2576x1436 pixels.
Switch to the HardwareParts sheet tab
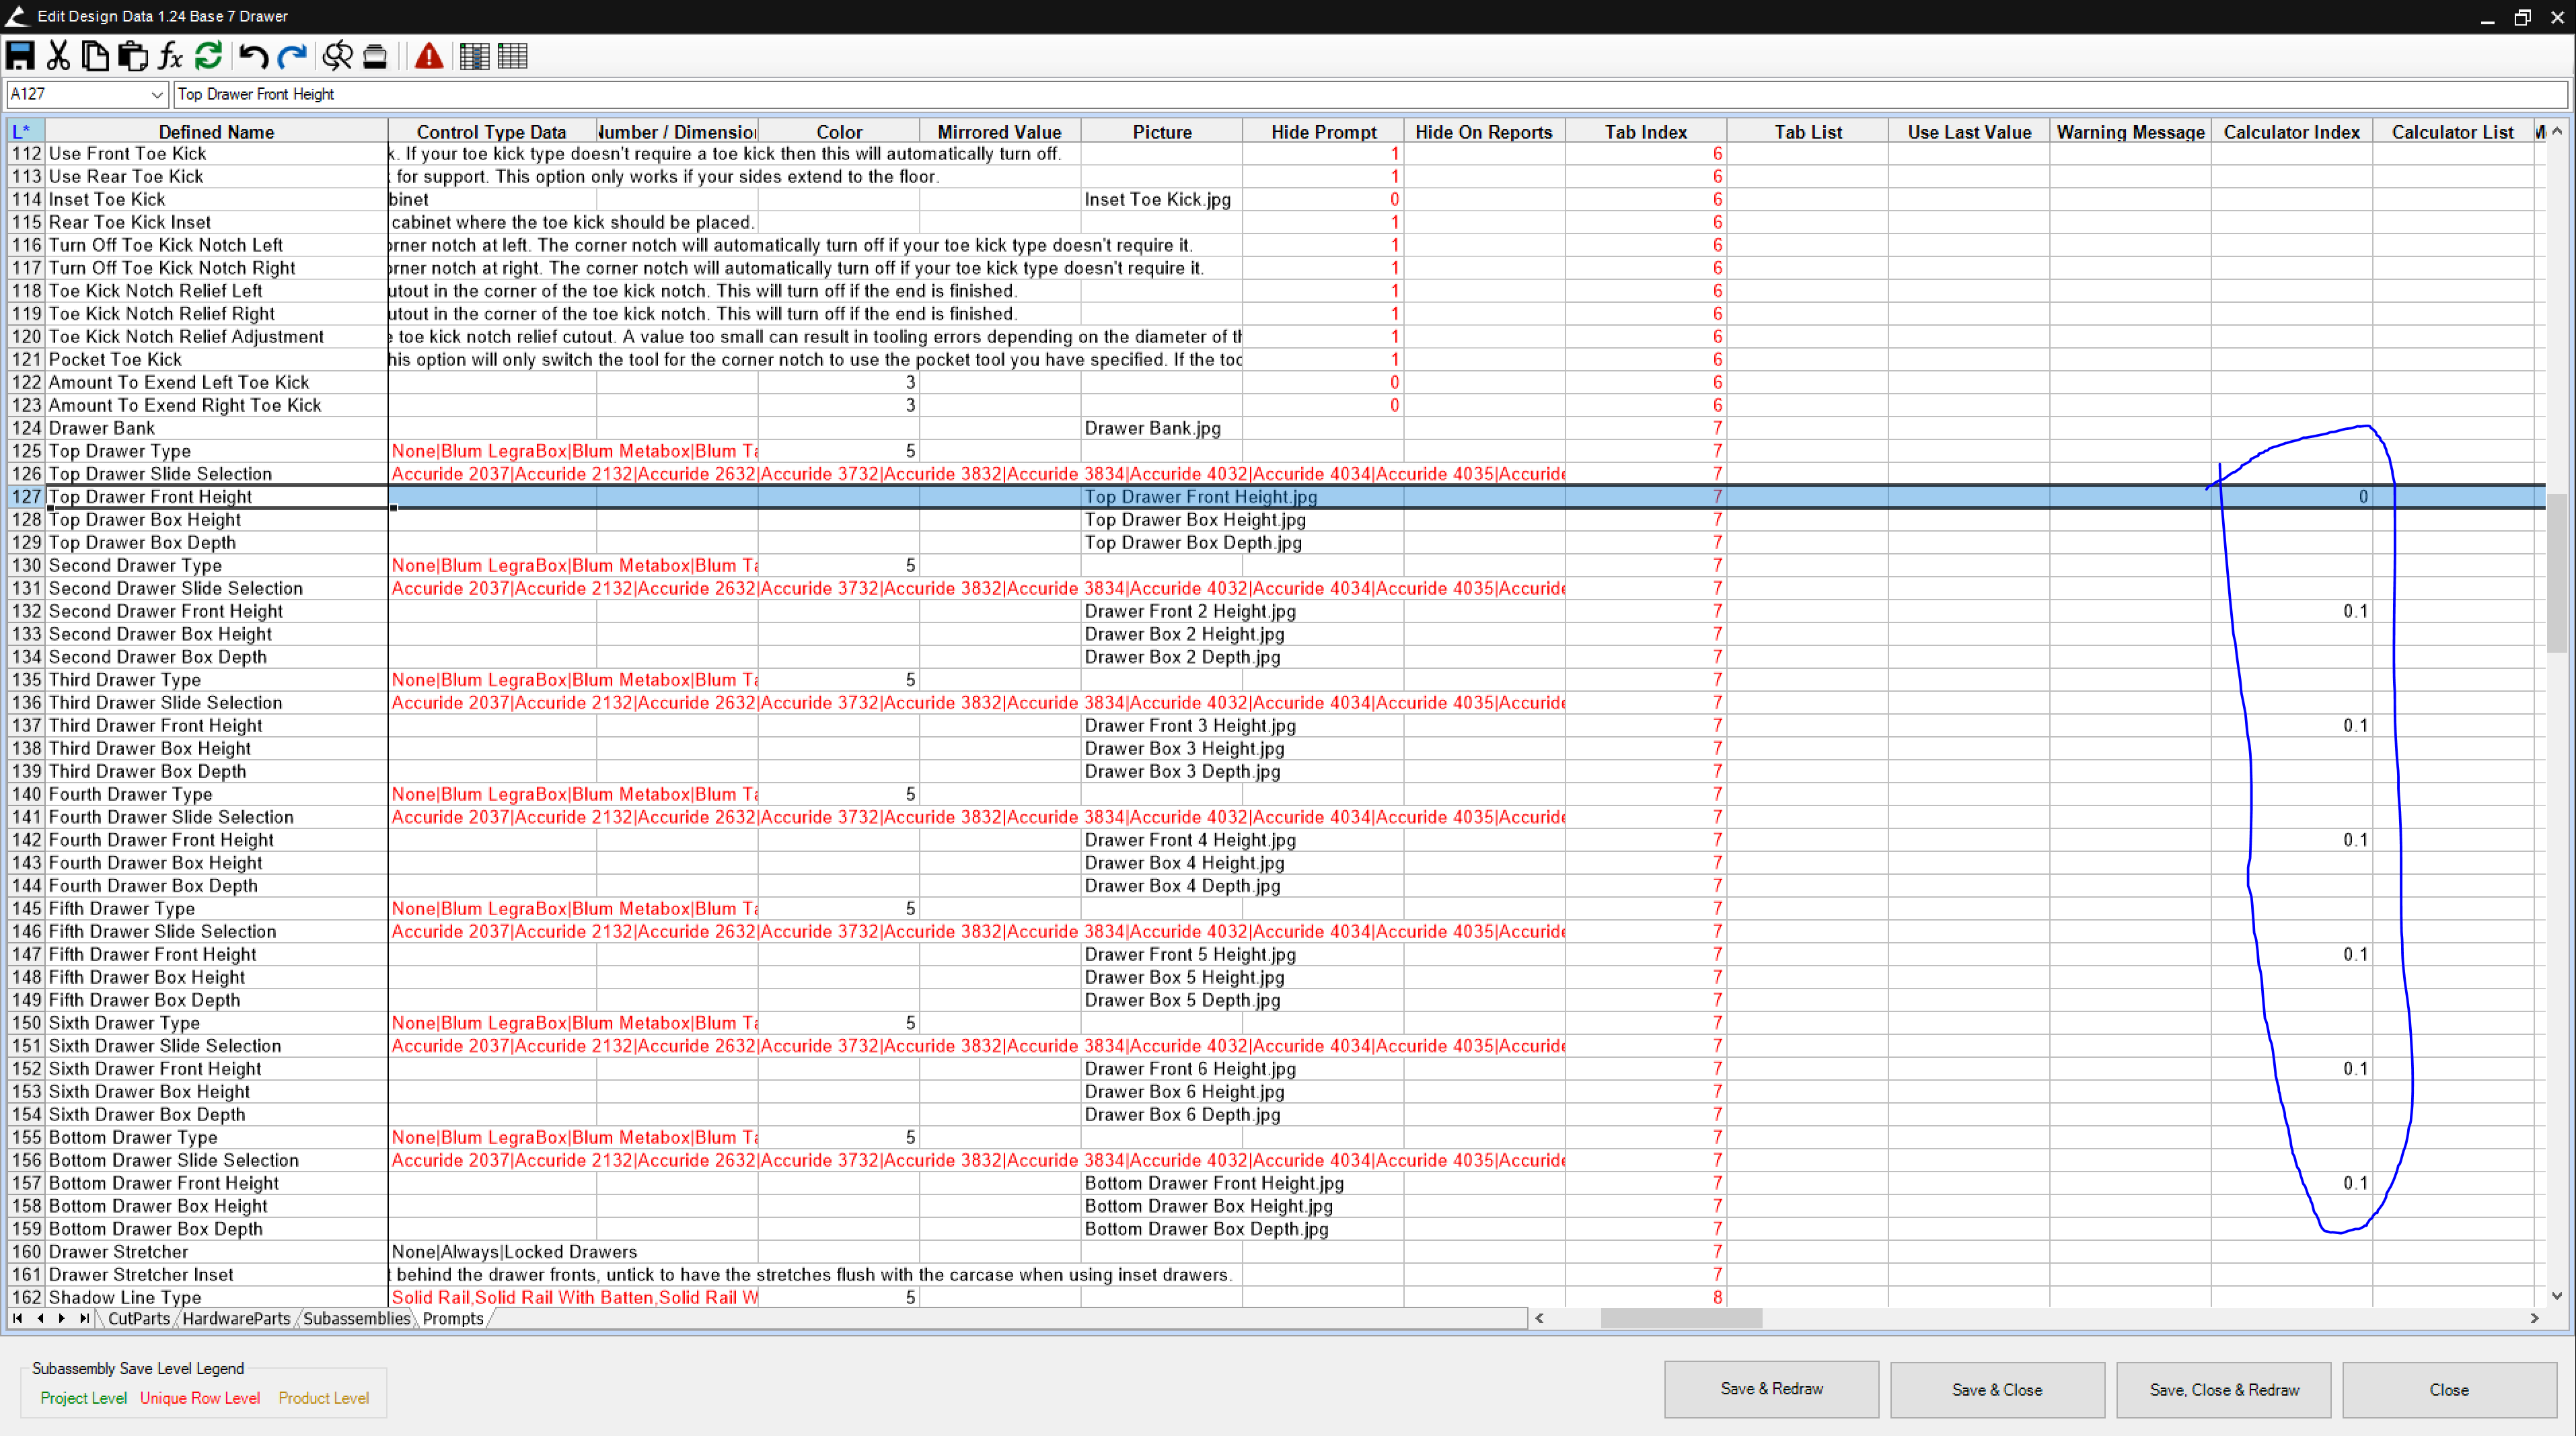click(x=236, y=1318)
